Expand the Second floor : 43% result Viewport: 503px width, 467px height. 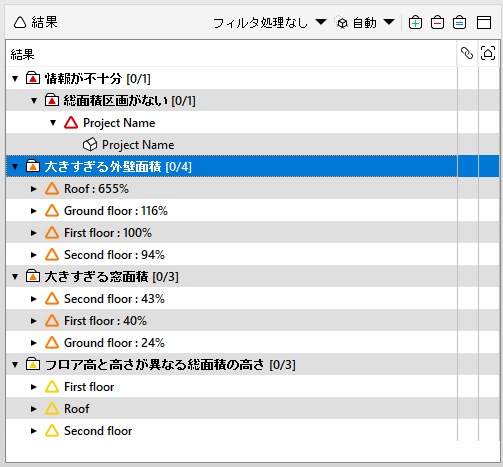coord(33,299)
